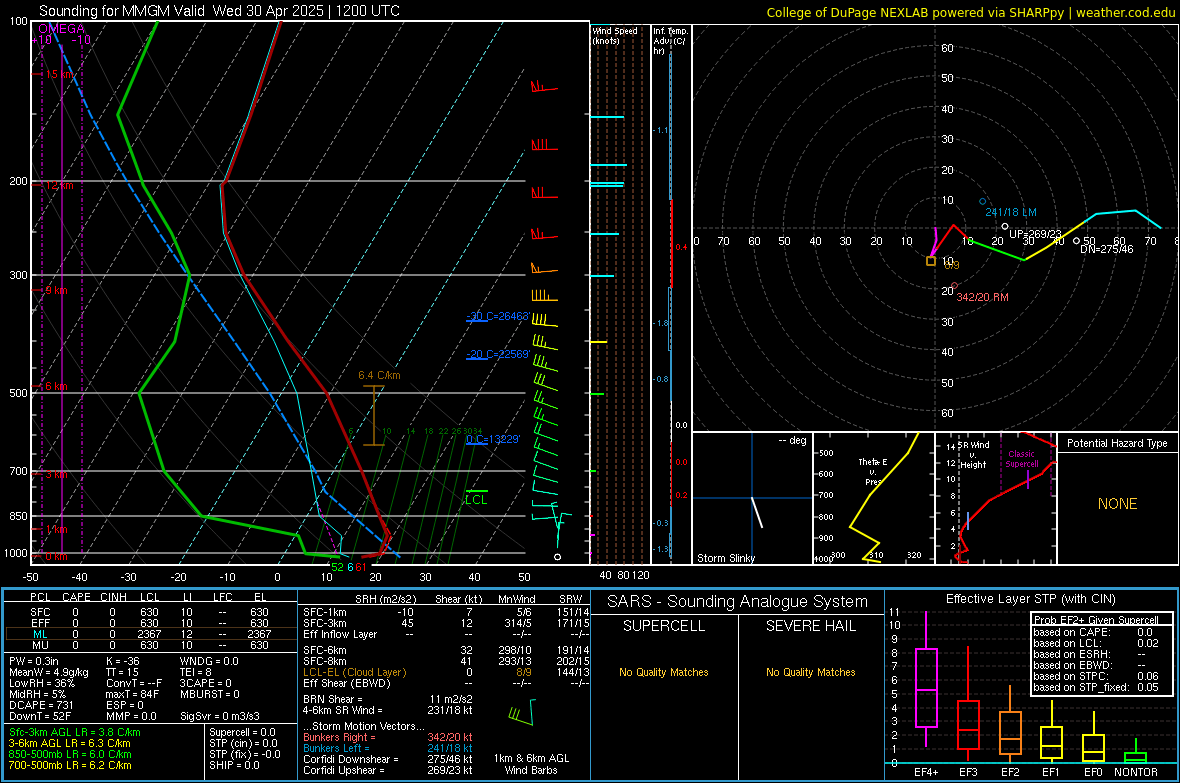The image size is (1180, 783).
Task: Click the Bunkers Left = 241/18 kt line
Action: 388,748
